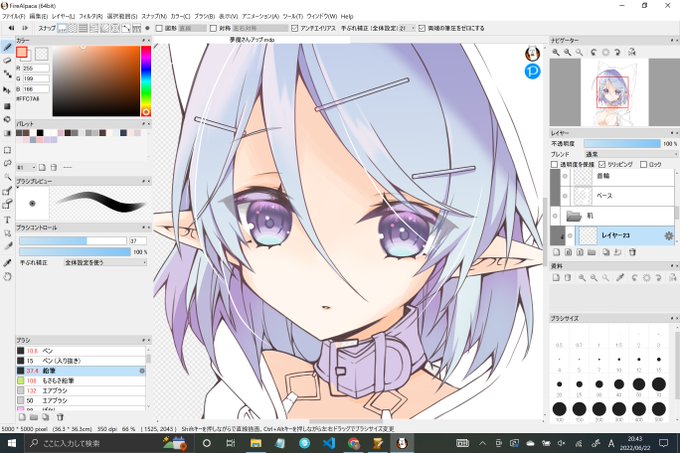Create a new raster layer
Viewport: 680px width, 453px height.
tap(556, 252)
